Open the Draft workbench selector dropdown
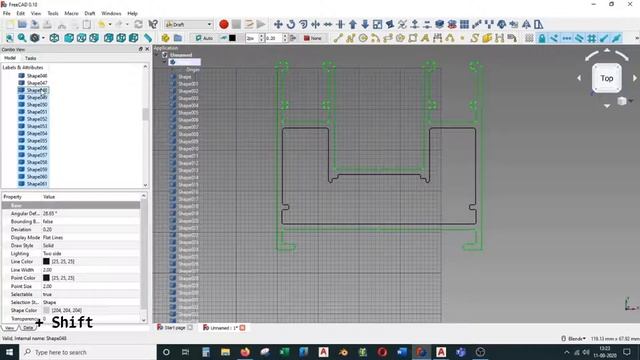 (x=189, y=24)
